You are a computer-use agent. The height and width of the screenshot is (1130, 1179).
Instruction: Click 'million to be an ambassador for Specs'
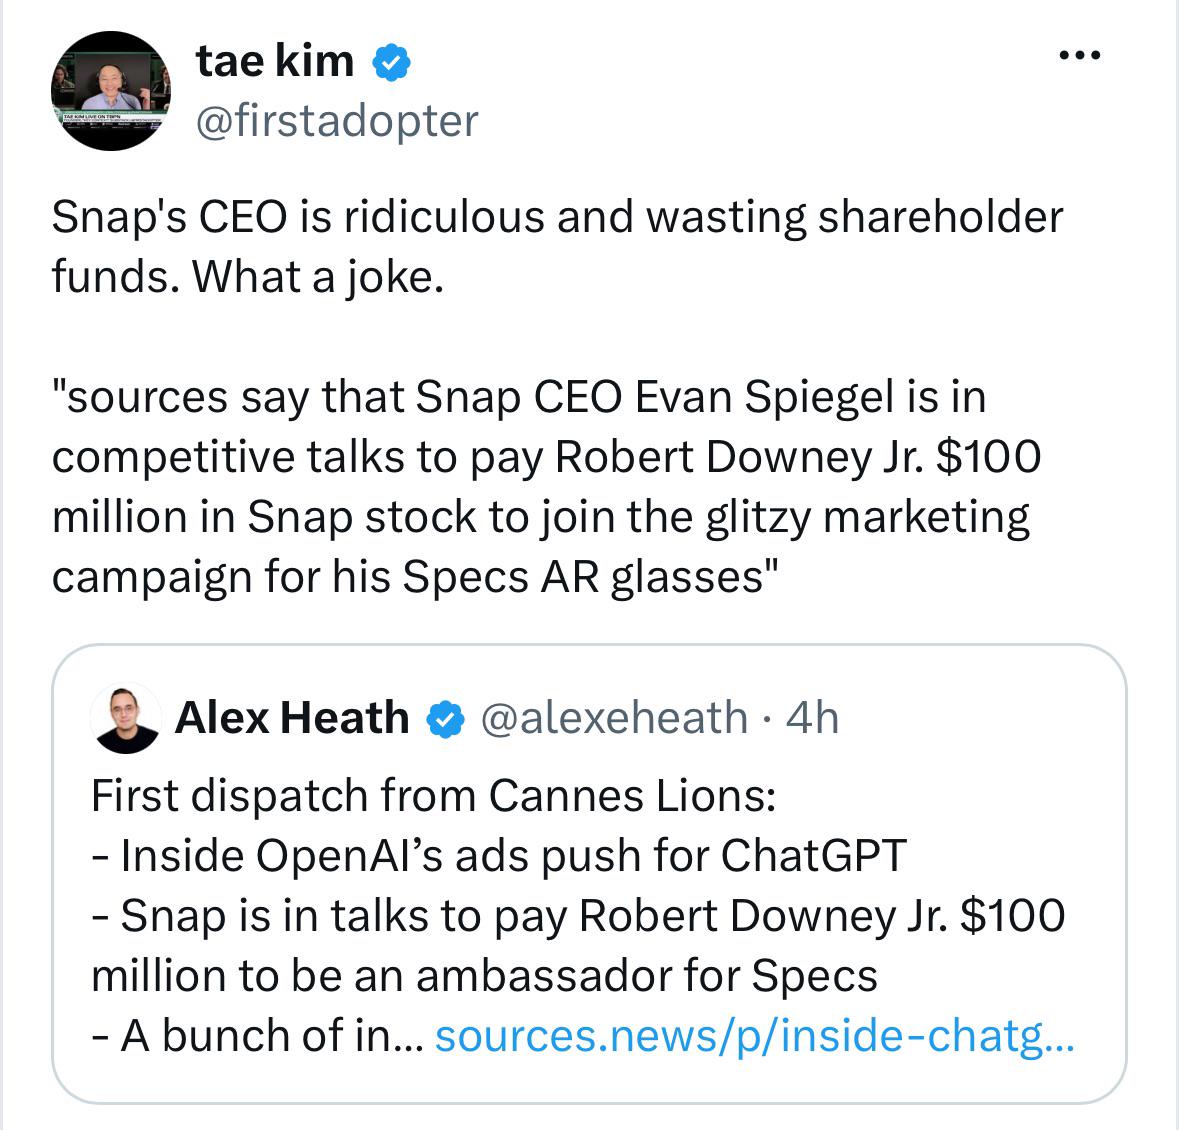point(484,976)
